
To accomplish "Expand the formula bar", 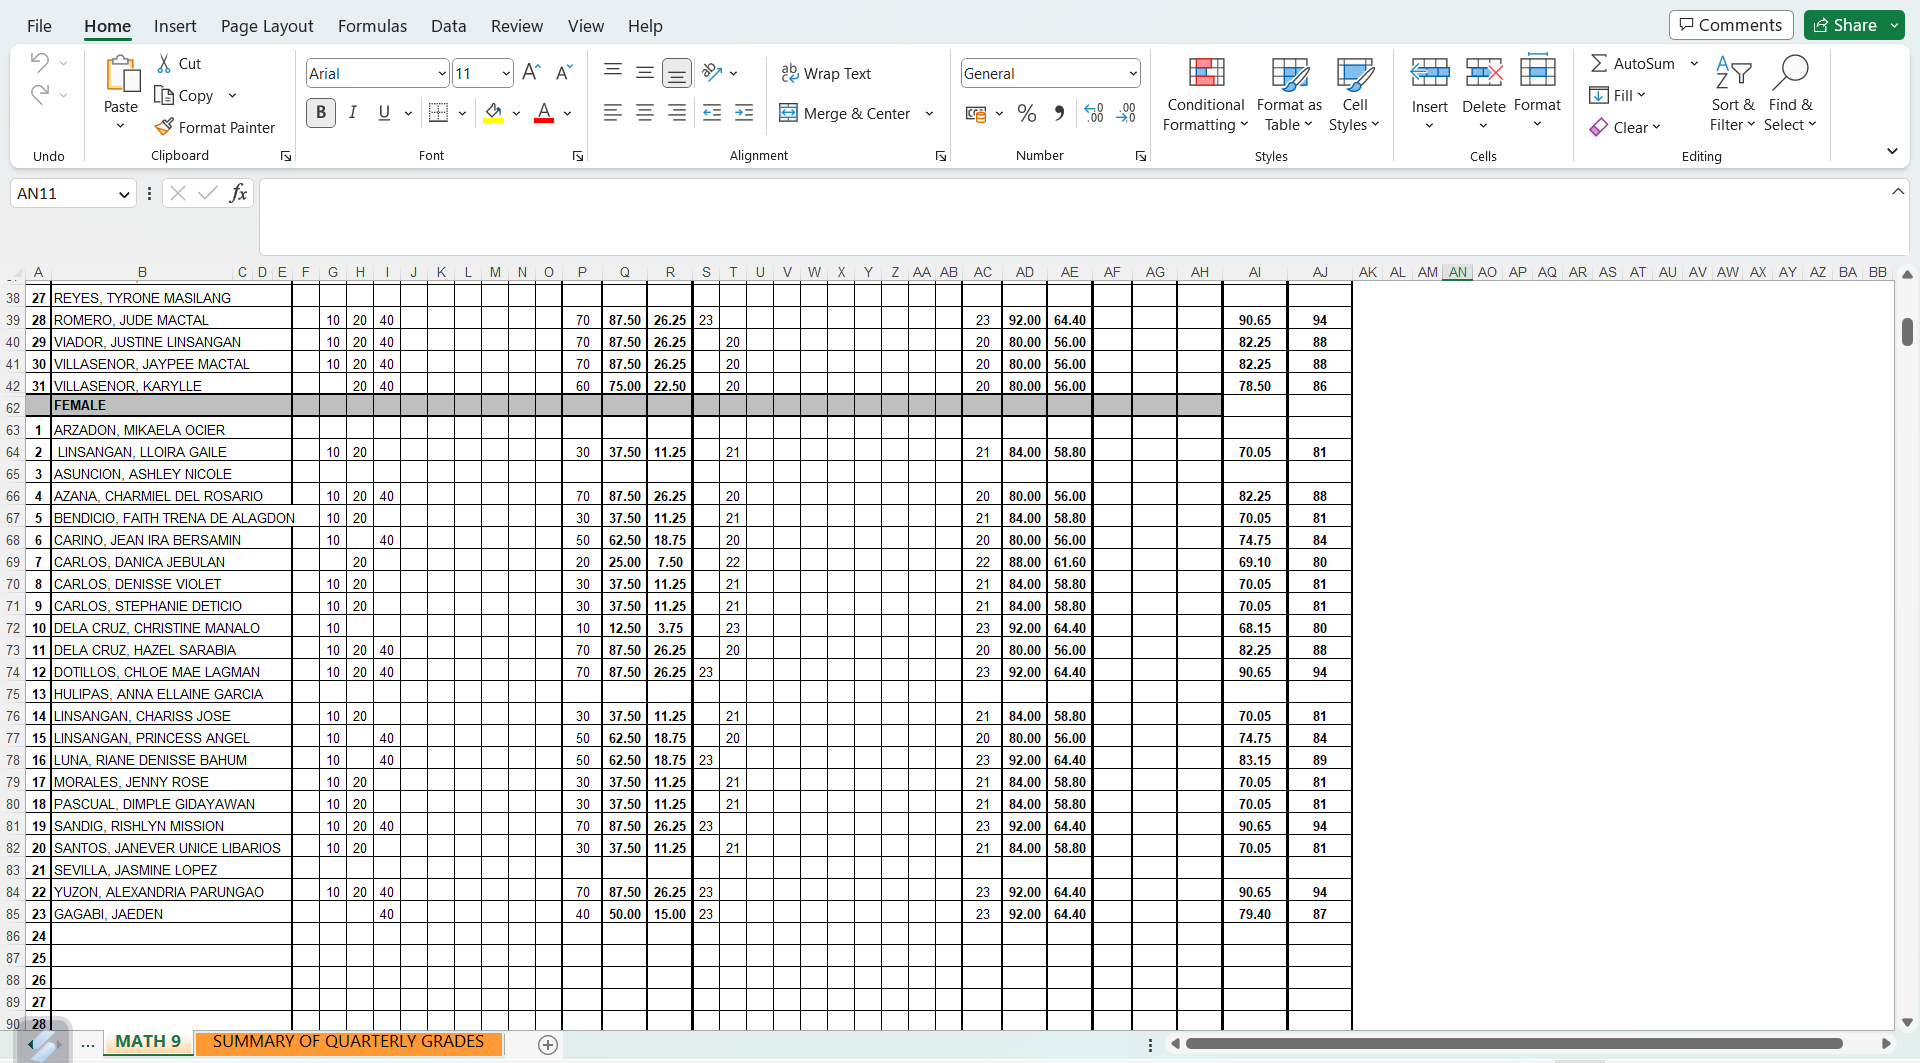I will coord(1898,191).
